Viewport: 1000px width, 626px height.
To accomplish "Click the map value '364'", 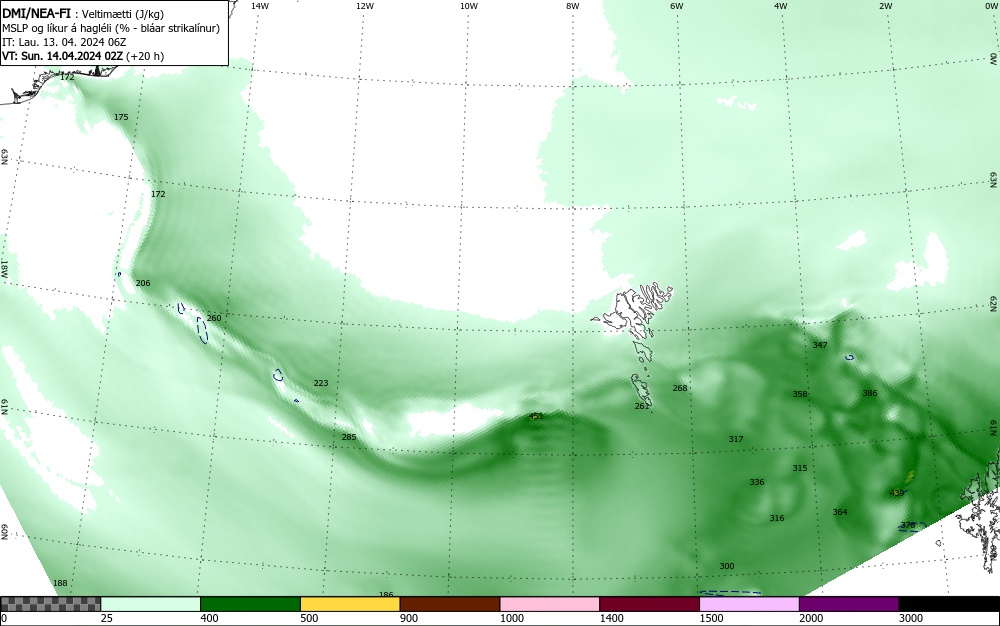I will 840,512.
